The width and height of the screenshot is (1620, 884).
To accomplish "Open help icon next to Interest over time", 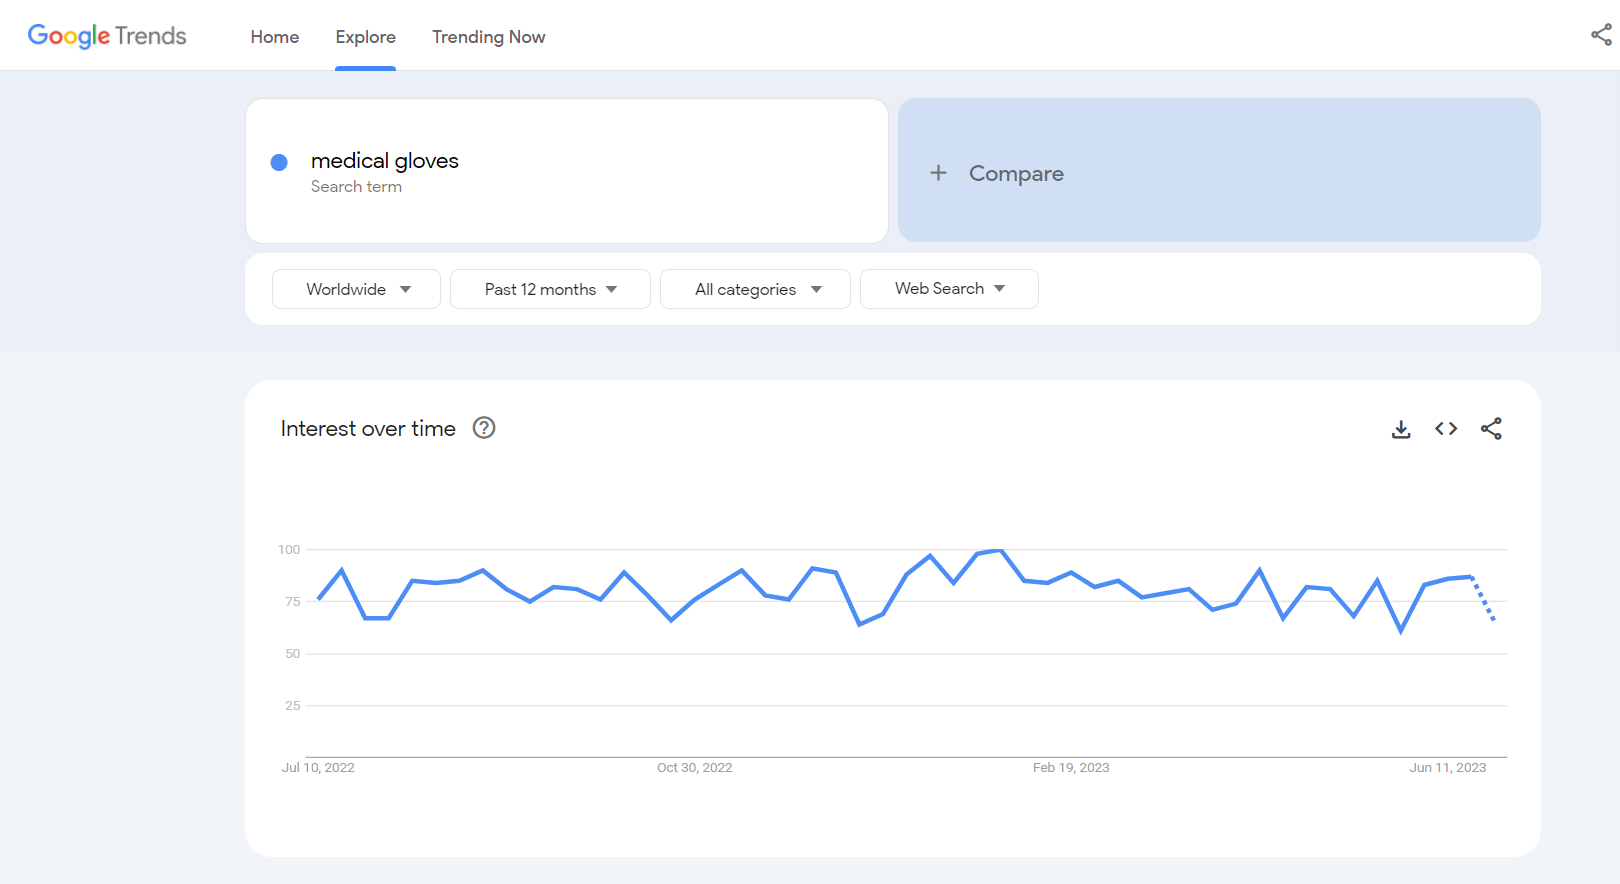I will pyautogui.click(x=484, y=428).
